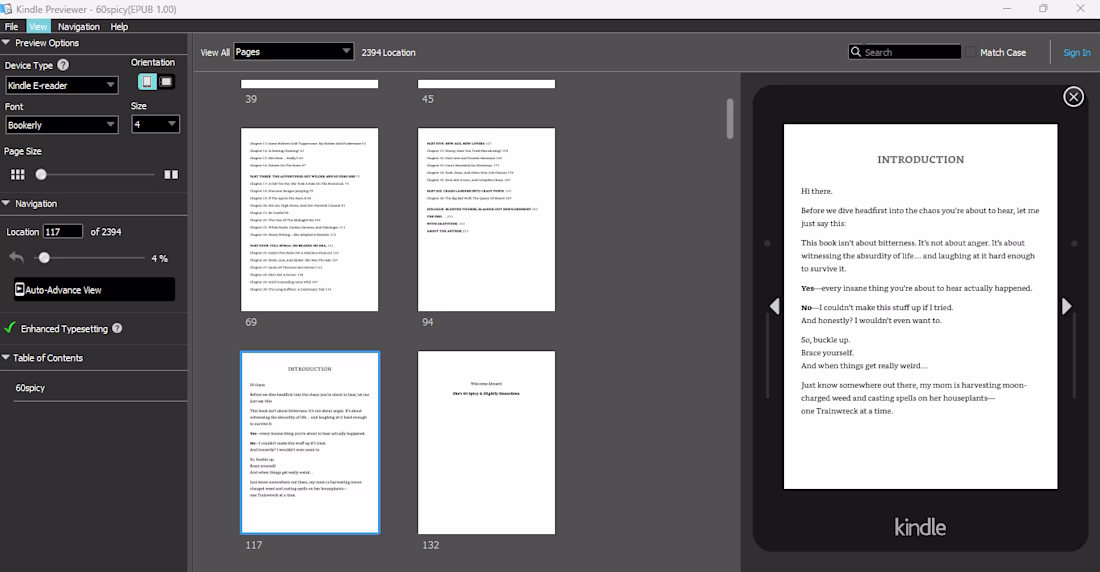Open the Bookerly font dropdown
This screenshot has height=572, width=1100.
62,125
